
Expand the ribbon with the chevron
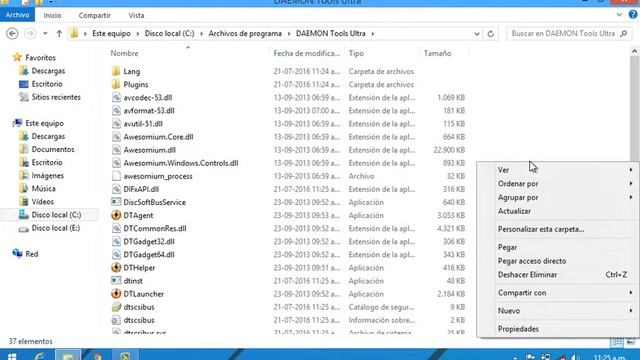tap(619, 15)
